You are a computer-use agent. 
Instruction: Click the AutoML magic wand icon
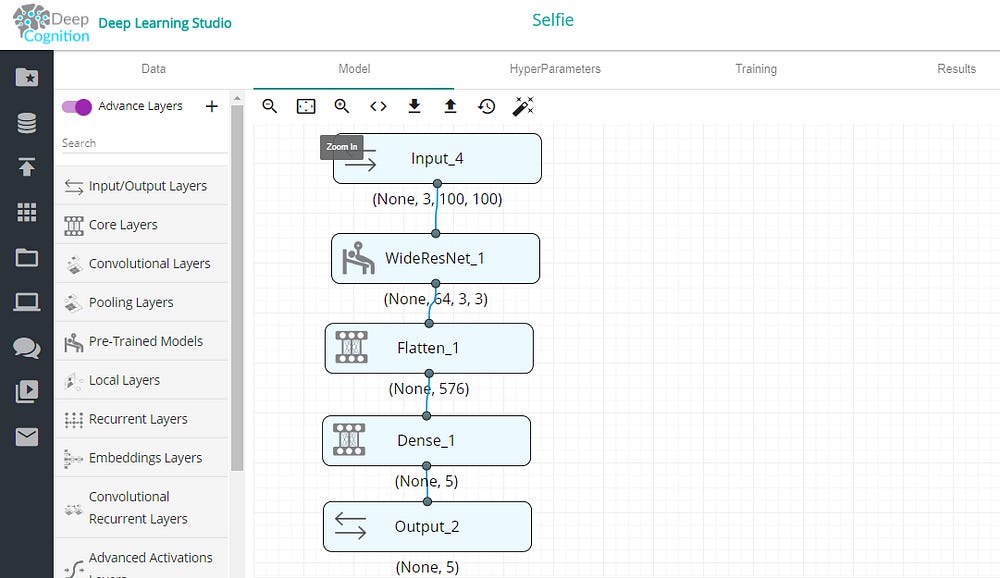point(523,106)
